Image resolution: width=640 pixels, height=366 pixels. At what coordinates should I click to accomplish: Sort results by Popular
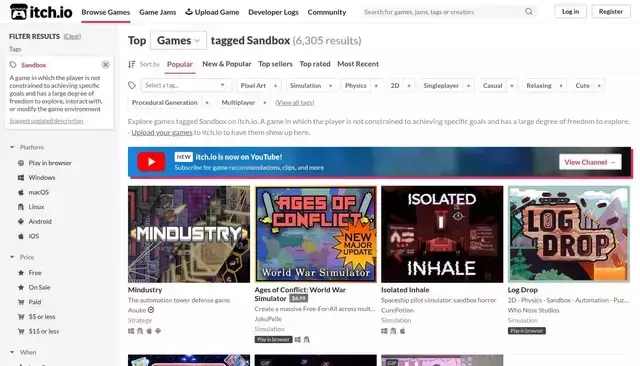[x=180, y=64]
